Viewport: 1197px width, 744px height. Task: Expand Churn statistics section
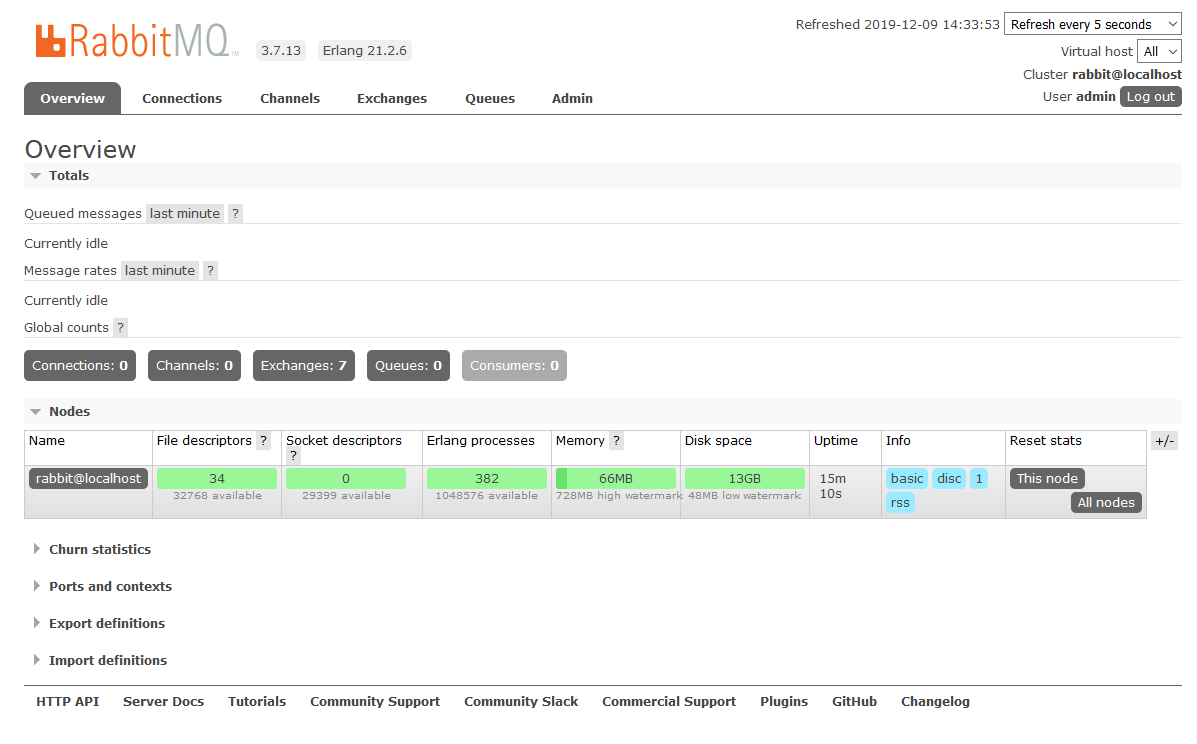99,549
